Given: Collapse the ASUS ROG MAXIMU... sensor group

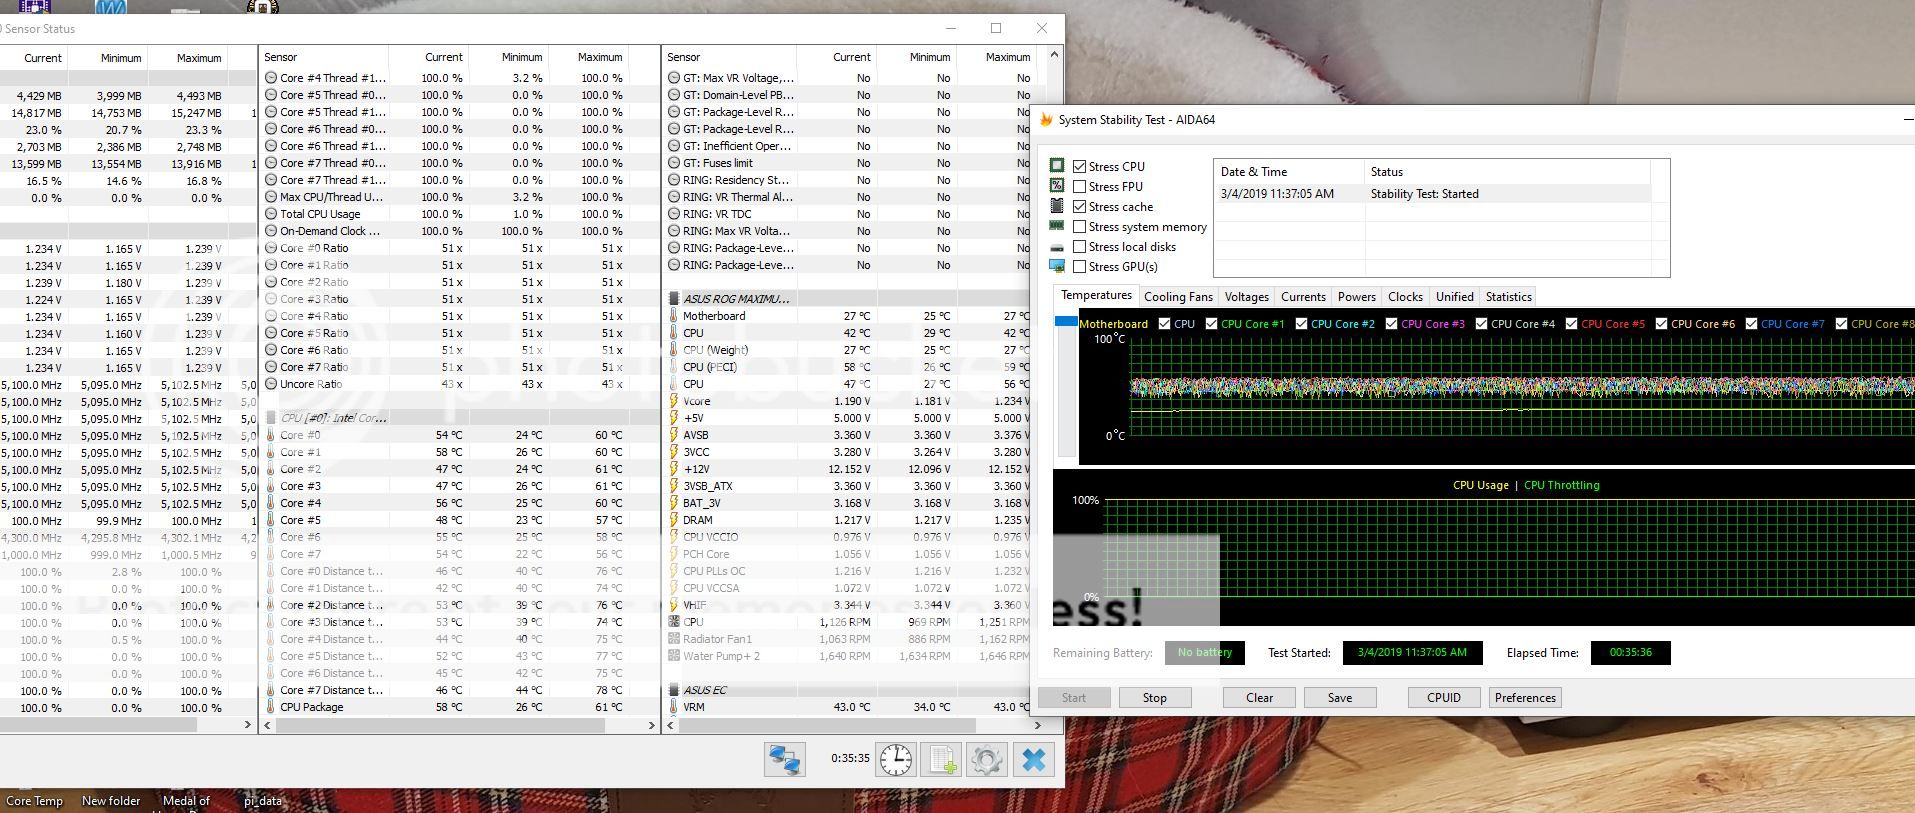Looking at the screenshot, I should click(x=736, y=299).
